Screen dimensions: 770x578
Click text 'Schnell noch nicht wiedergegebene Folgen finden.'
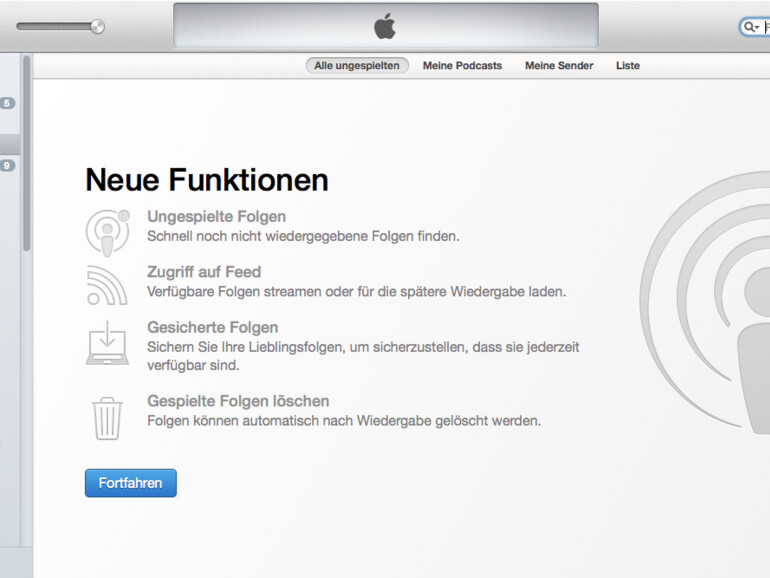pyautogui.click(x=303, y=236)
